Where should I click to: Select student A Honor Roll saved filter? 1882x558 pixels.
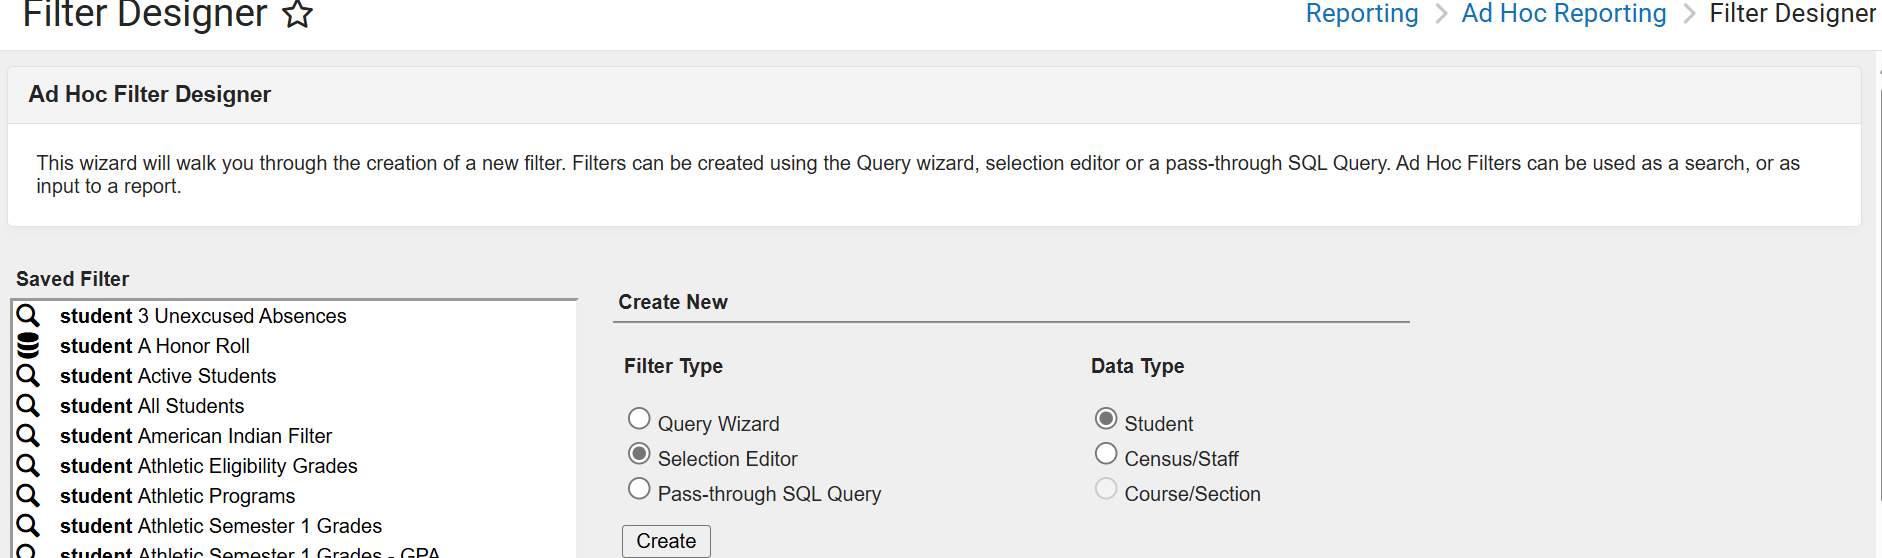(155, 346)
